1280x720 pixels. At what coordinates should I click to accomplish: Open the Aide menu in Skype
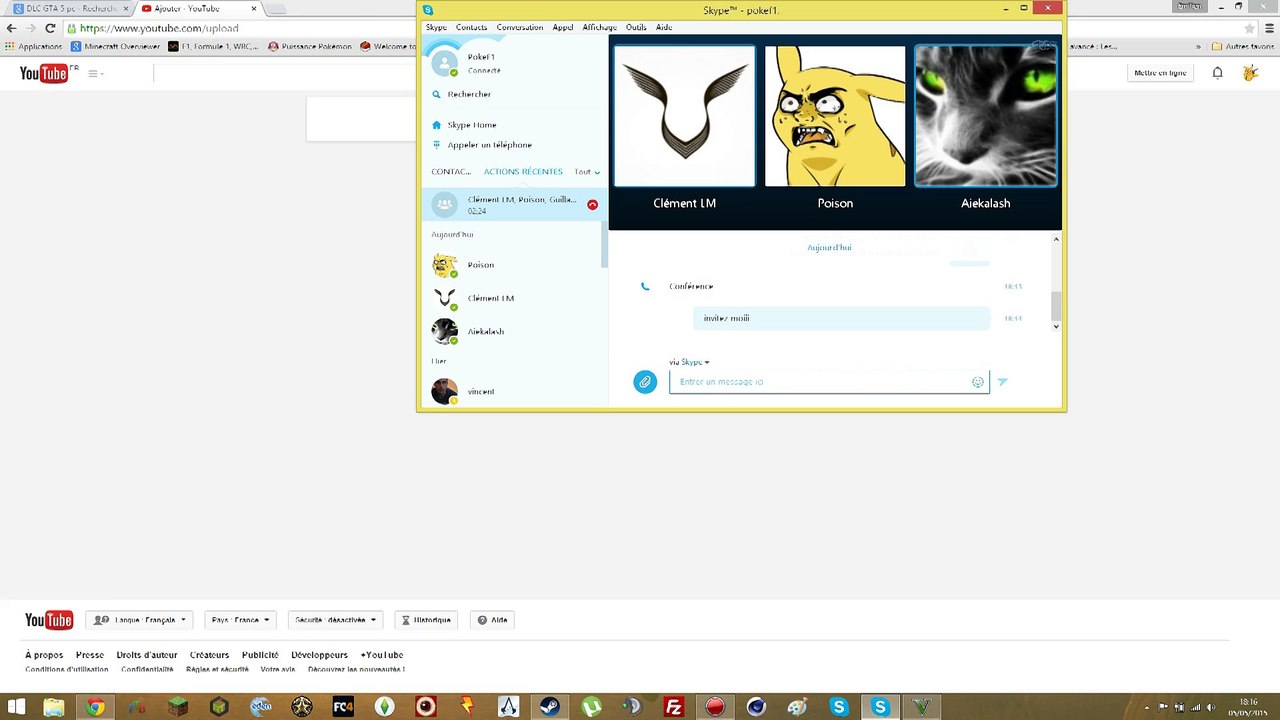coord(664,27)
